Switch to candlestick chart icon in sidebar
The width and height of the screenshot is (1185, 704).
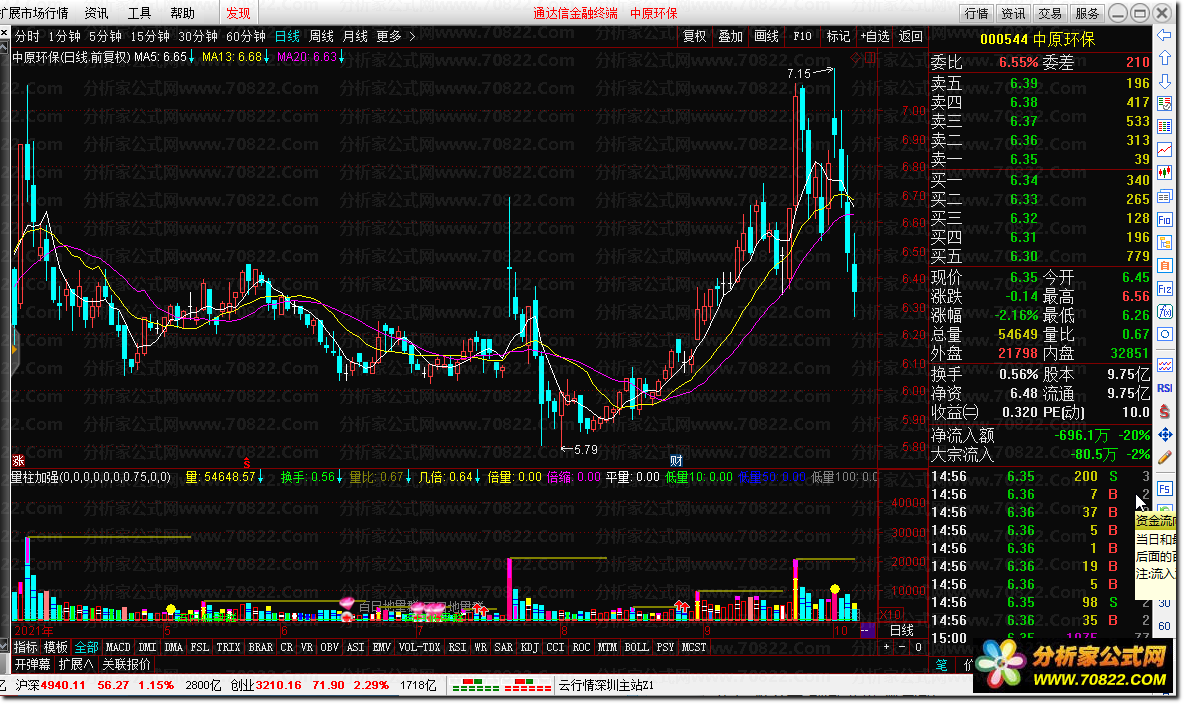coord(1165,173)
